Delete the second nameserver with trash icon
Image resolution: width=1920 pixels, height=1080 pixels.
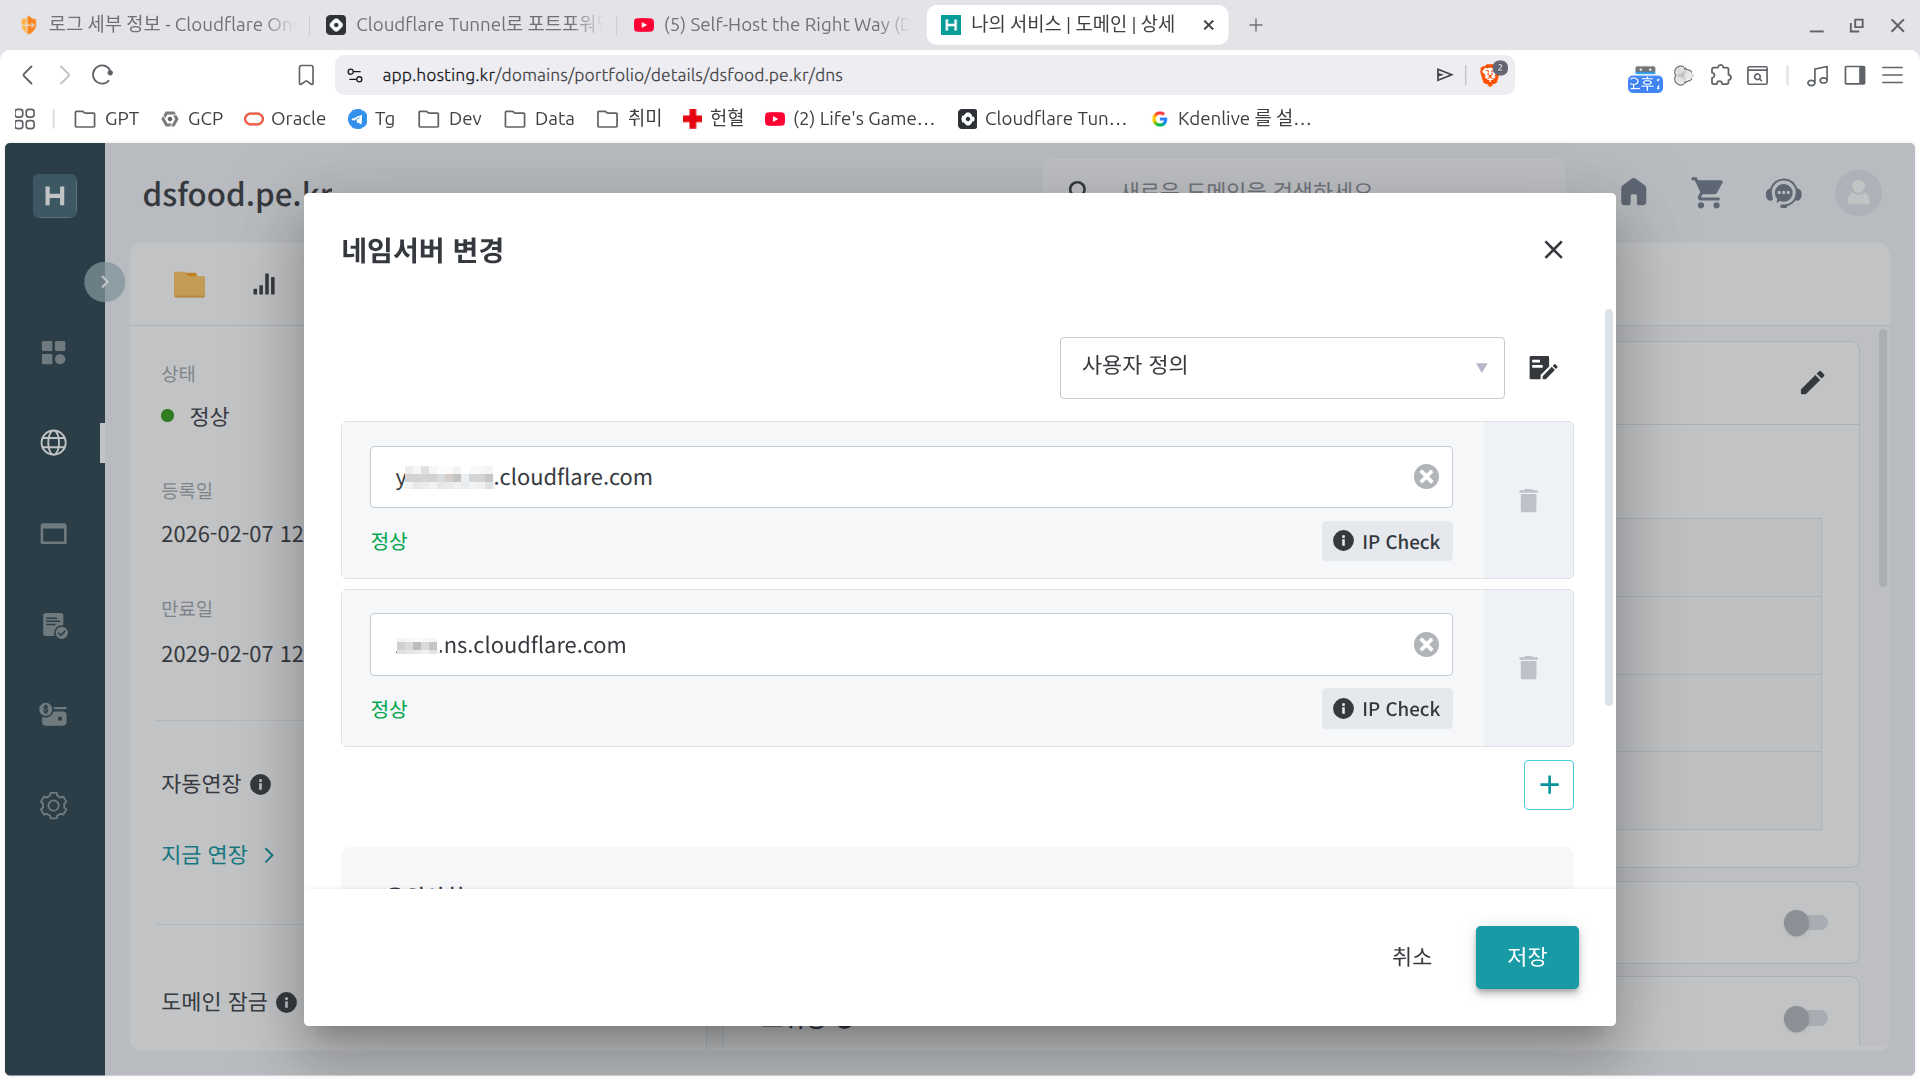click(1528, 667)
